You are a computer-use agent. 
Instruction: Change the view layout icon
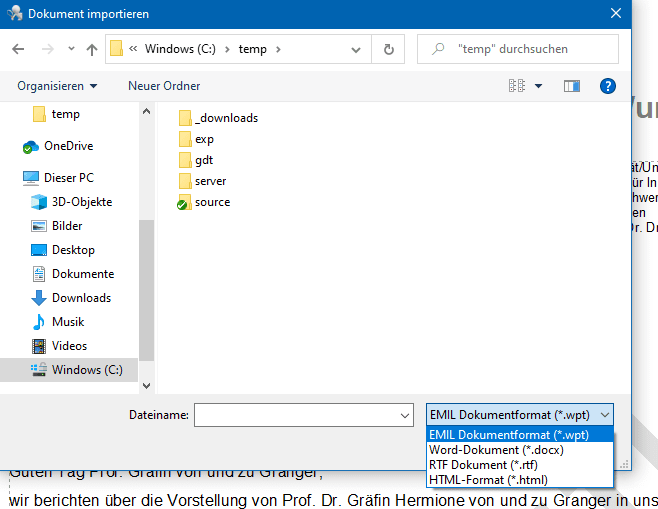click(517, 86)
